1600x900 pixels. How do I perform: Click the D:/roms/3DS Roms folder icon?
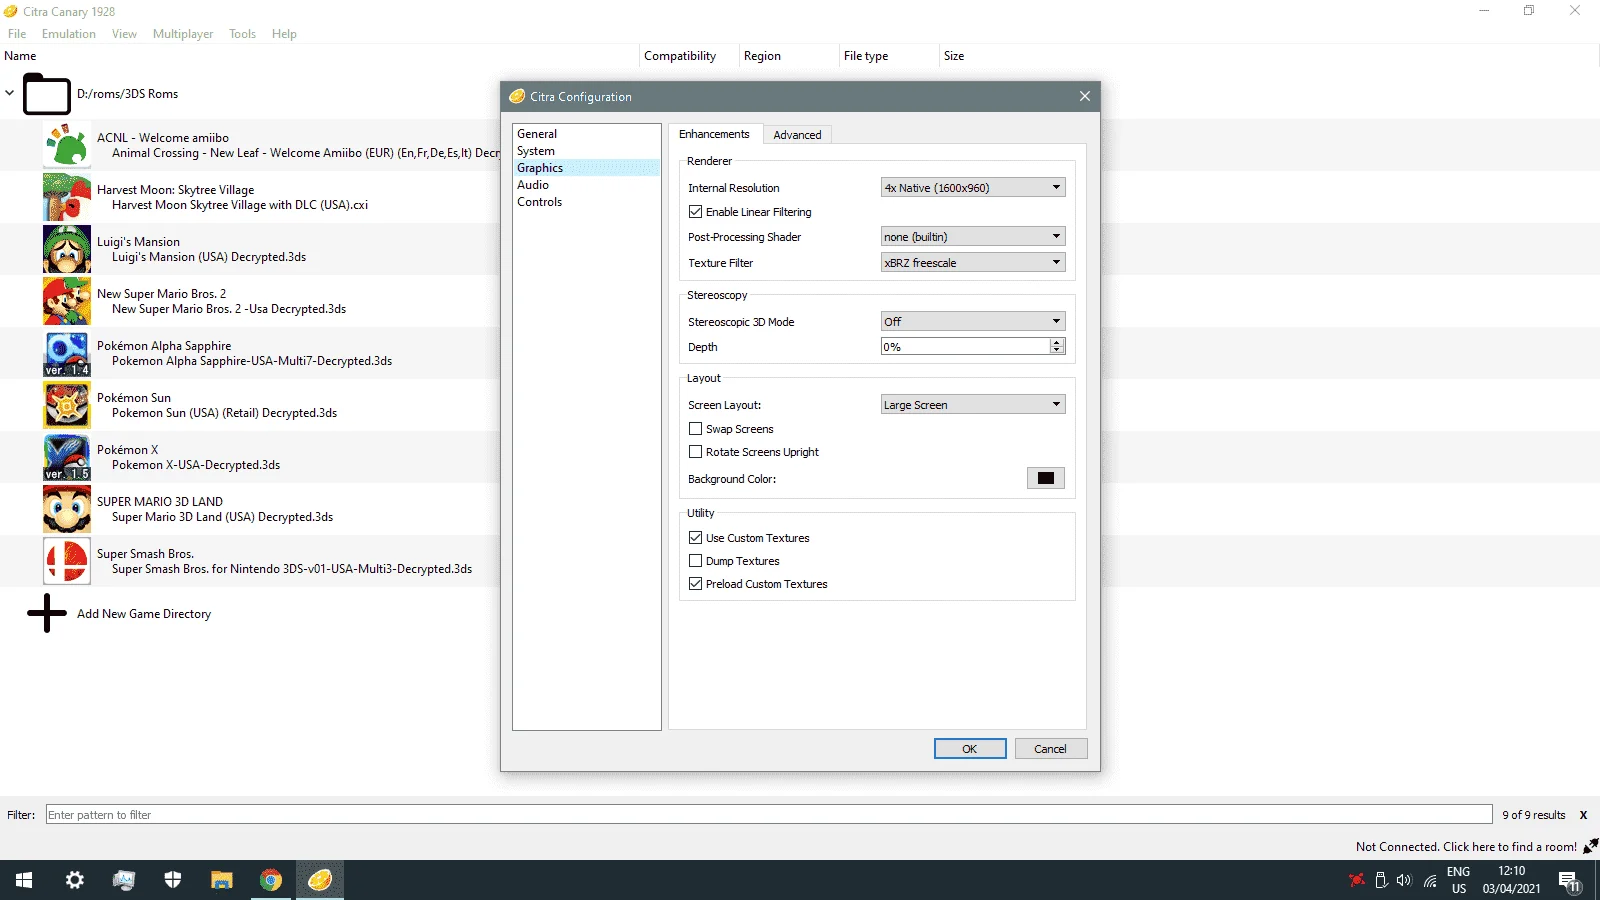pyautogui.click(x=47, y=95)
